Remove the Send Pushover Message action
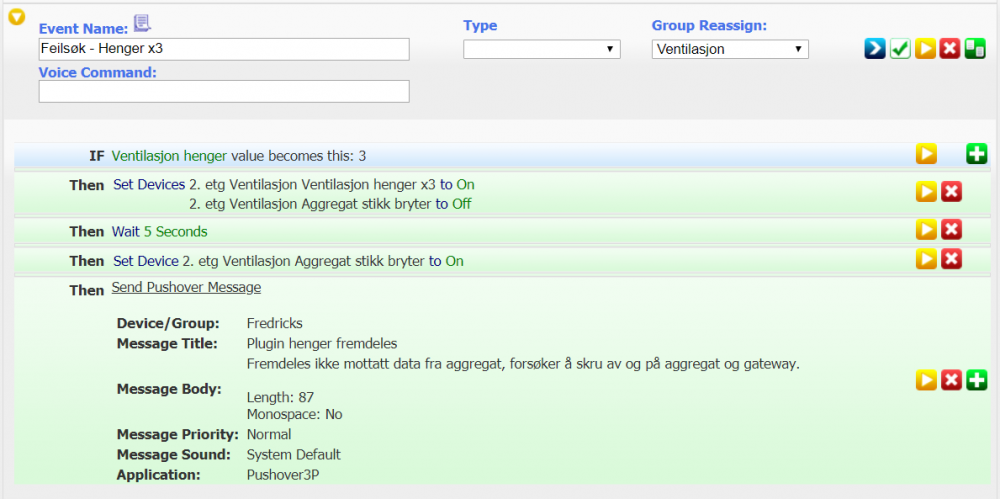 click(x=952, y=380)
